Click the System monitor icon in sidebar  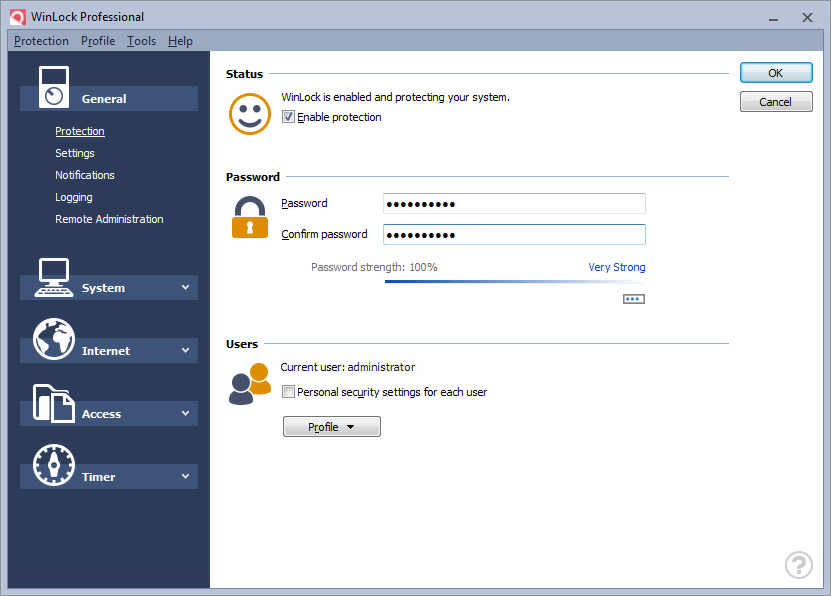[55, 278]
